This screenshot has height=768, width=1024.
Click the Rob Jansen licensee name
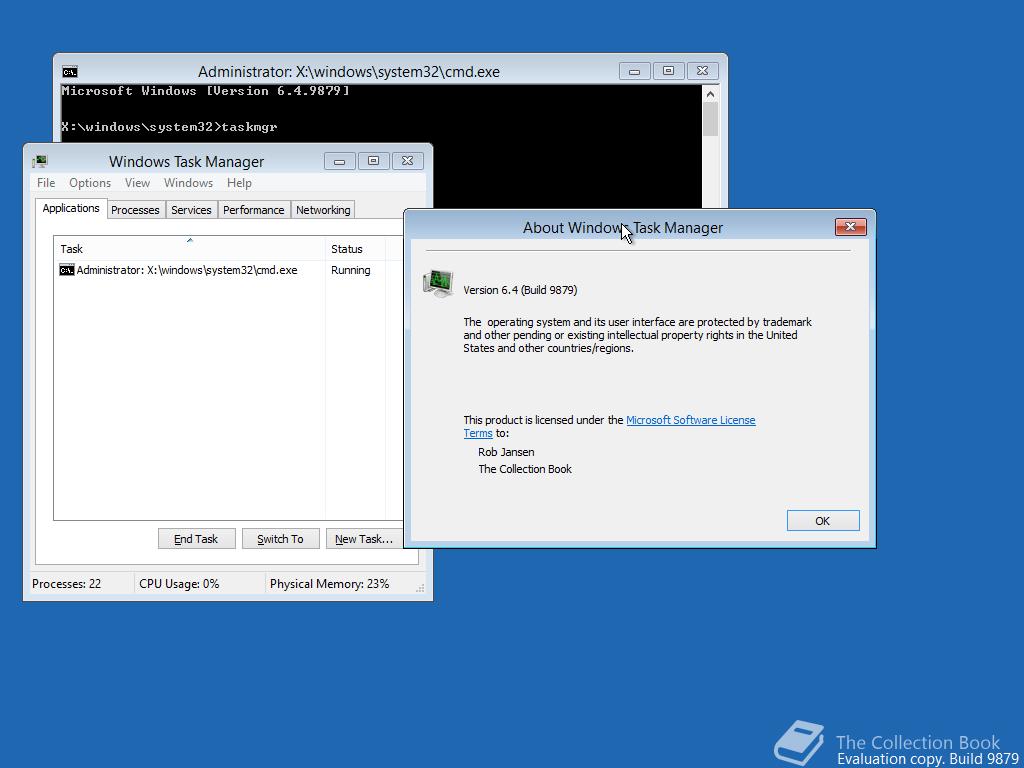pyautogui.click(x=506, y=452)
